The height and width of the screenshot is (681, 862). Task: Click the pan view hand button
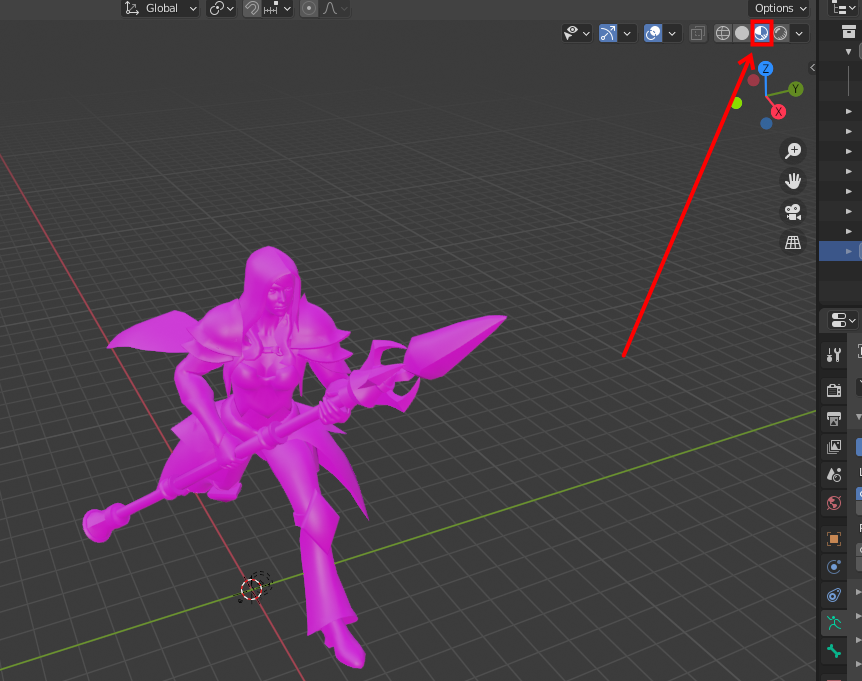[793, 181]
